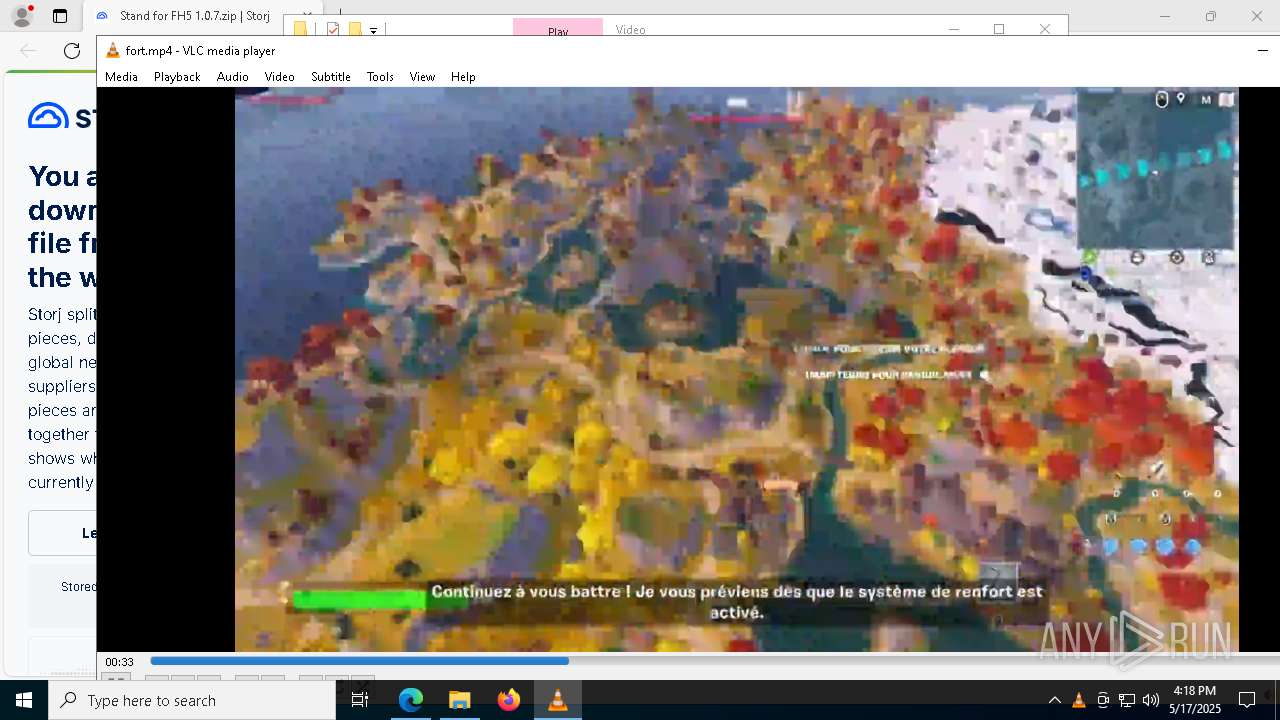Reload the page in Edge browser

(x=72, y=51)
